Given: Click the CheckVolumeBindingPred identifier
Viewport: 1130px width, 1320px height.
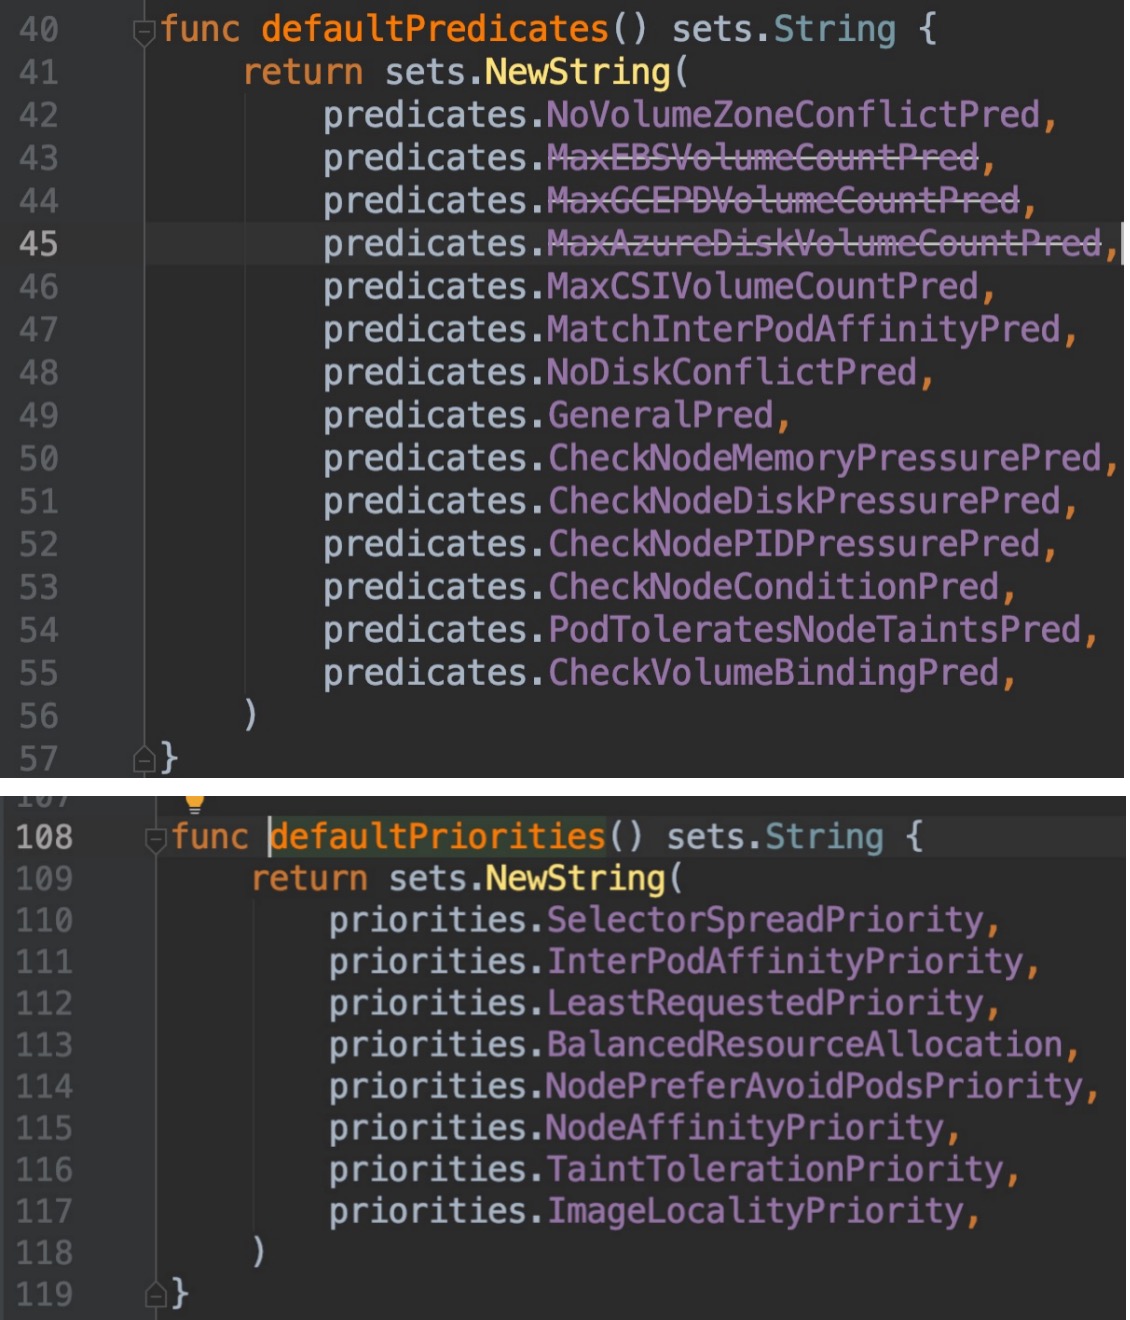Looking at the screenshot, I should point(773,673).
